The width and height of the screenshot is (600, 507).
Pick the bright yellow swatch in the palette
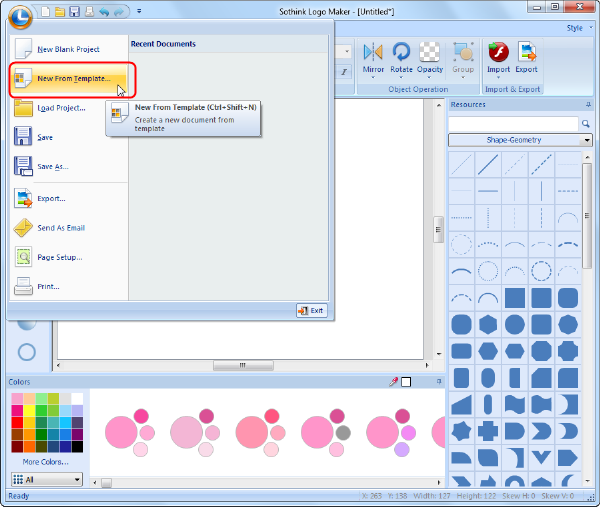[x=29, y=411]
